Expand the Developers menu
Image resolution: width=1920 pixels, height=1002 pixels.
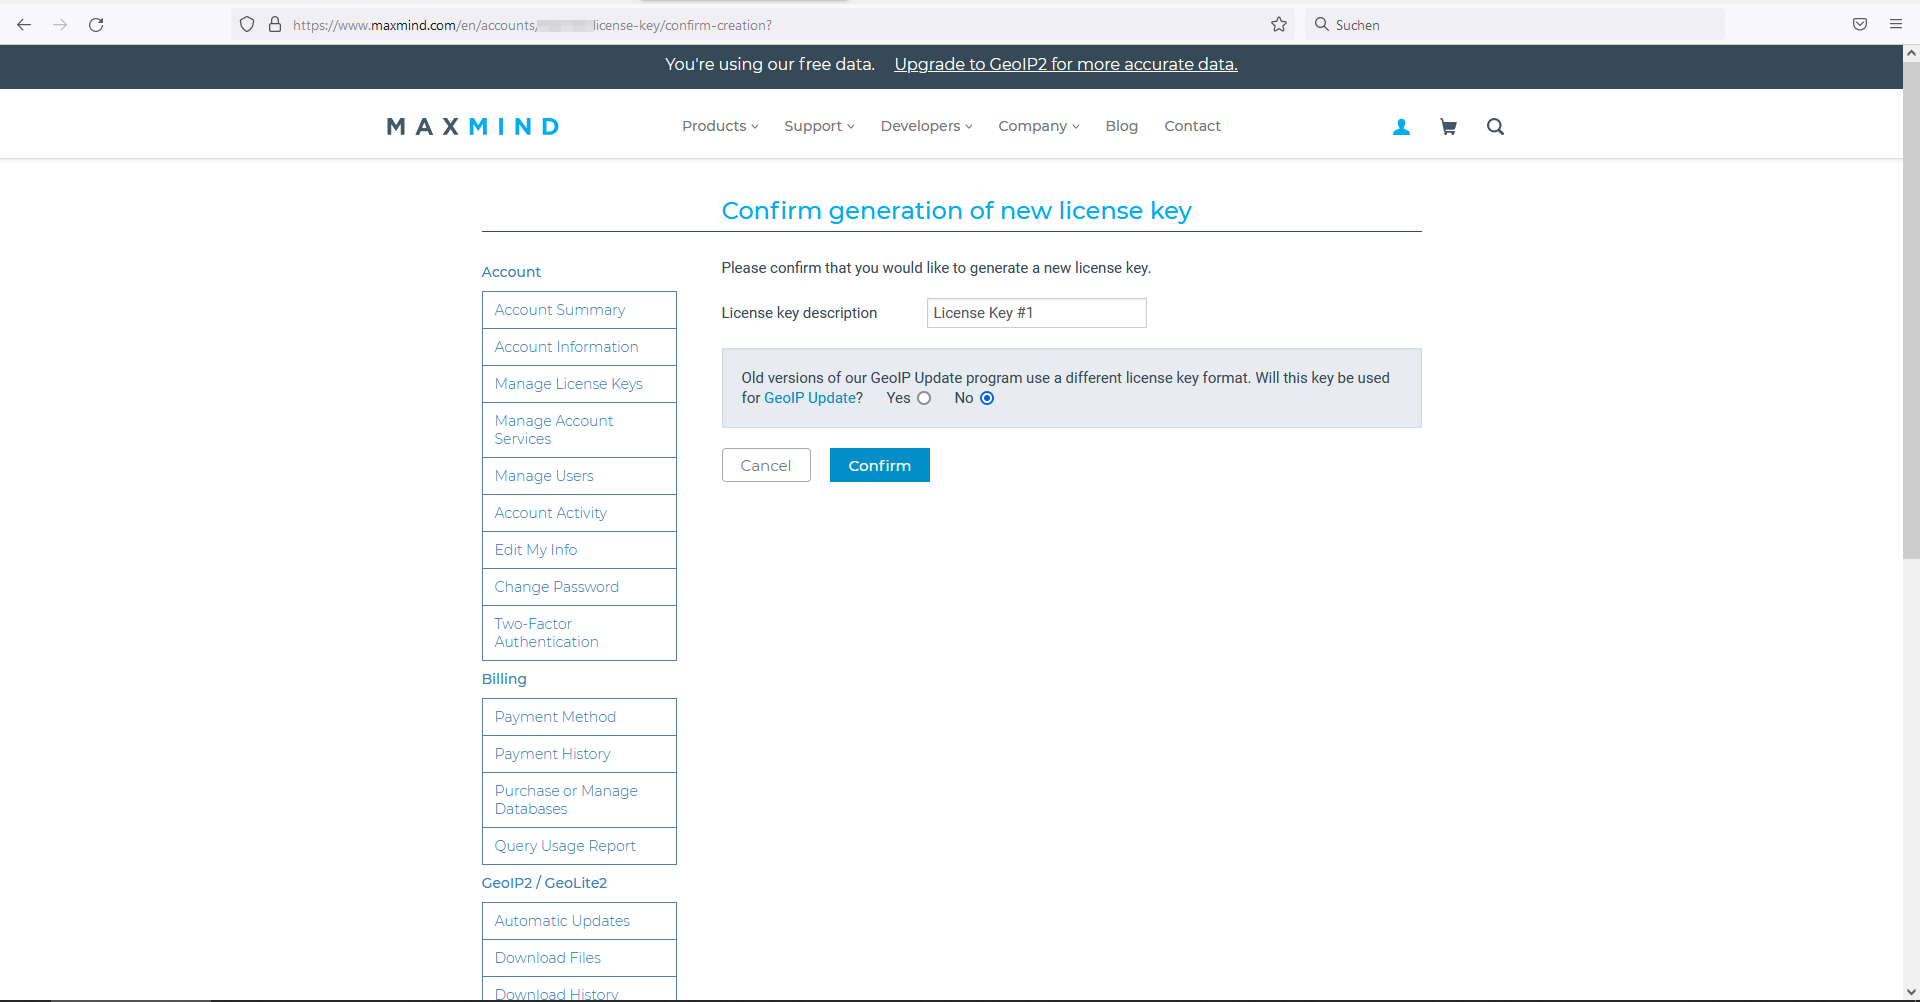click(x=926, y=126)
